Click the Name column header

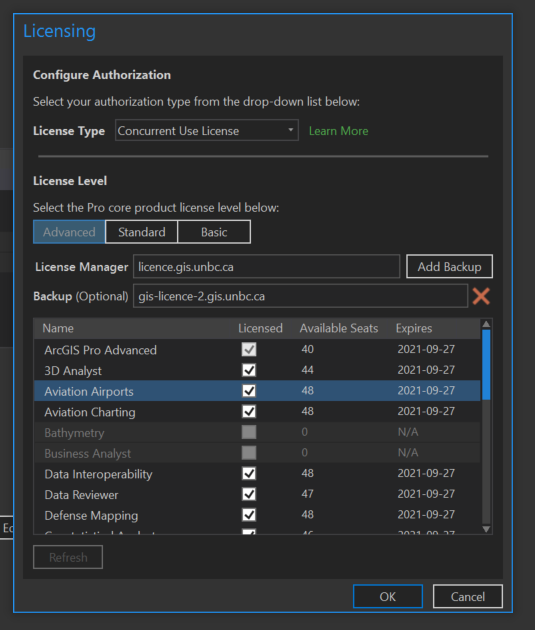pyautogui.click(x=58, y=328)
